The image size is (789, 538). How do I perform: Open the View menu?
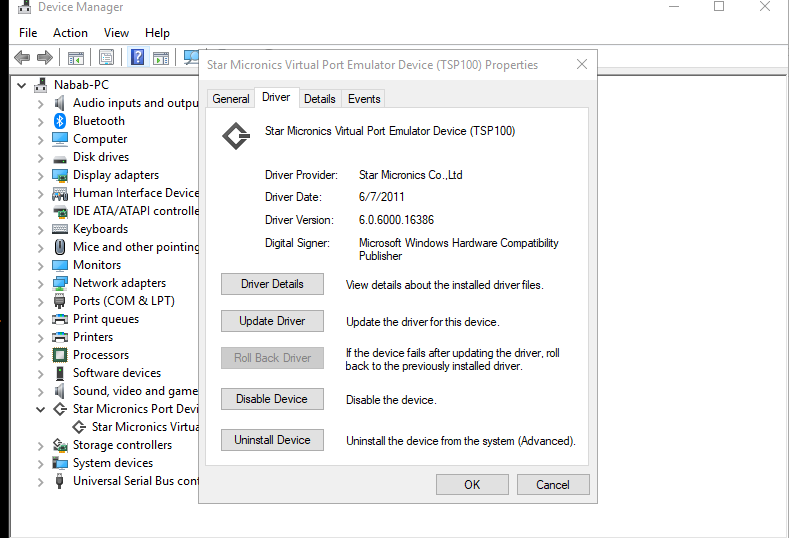pos(116,33)
